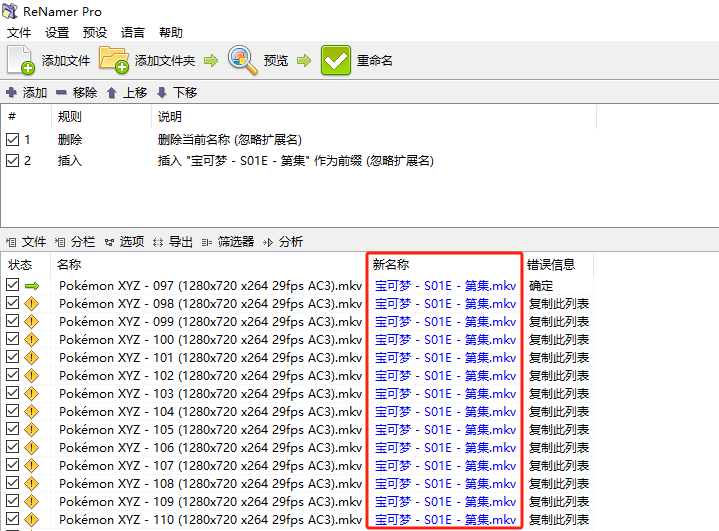
Task: Click the 添加文件夹 button label
Action: point(165,61)
